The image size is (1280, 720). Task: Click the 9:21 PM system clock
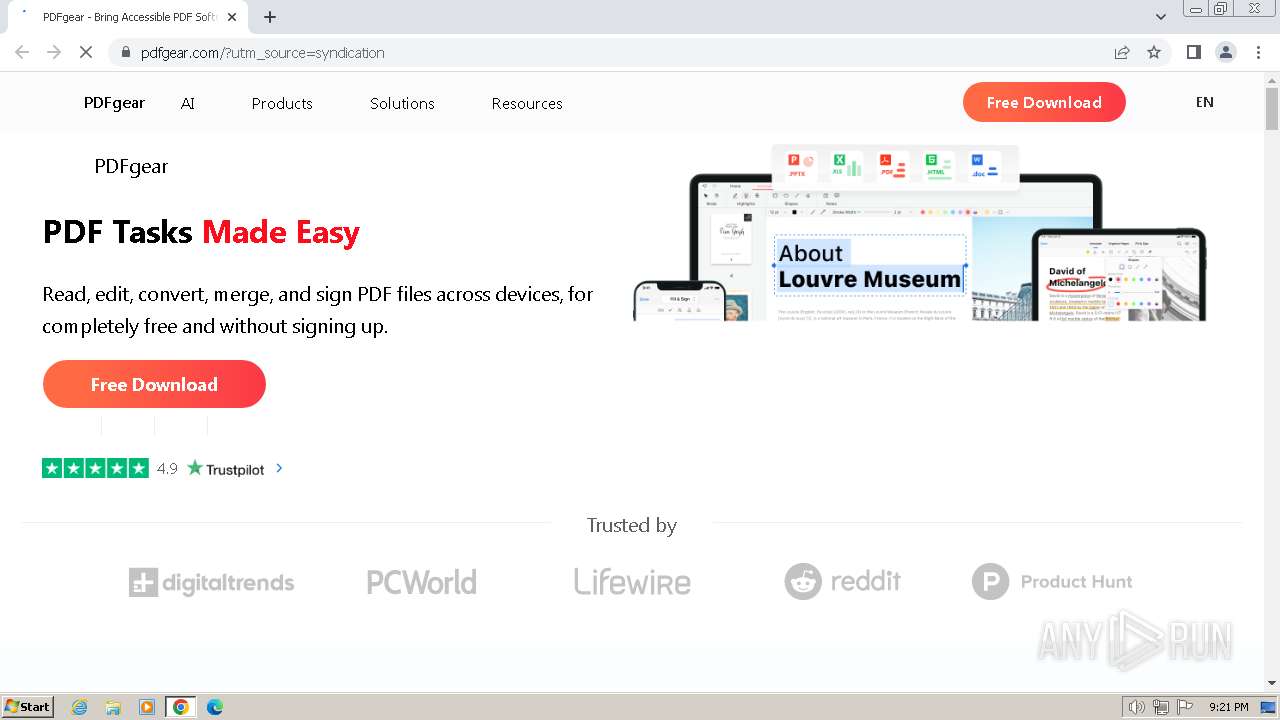coord(1228,707)
